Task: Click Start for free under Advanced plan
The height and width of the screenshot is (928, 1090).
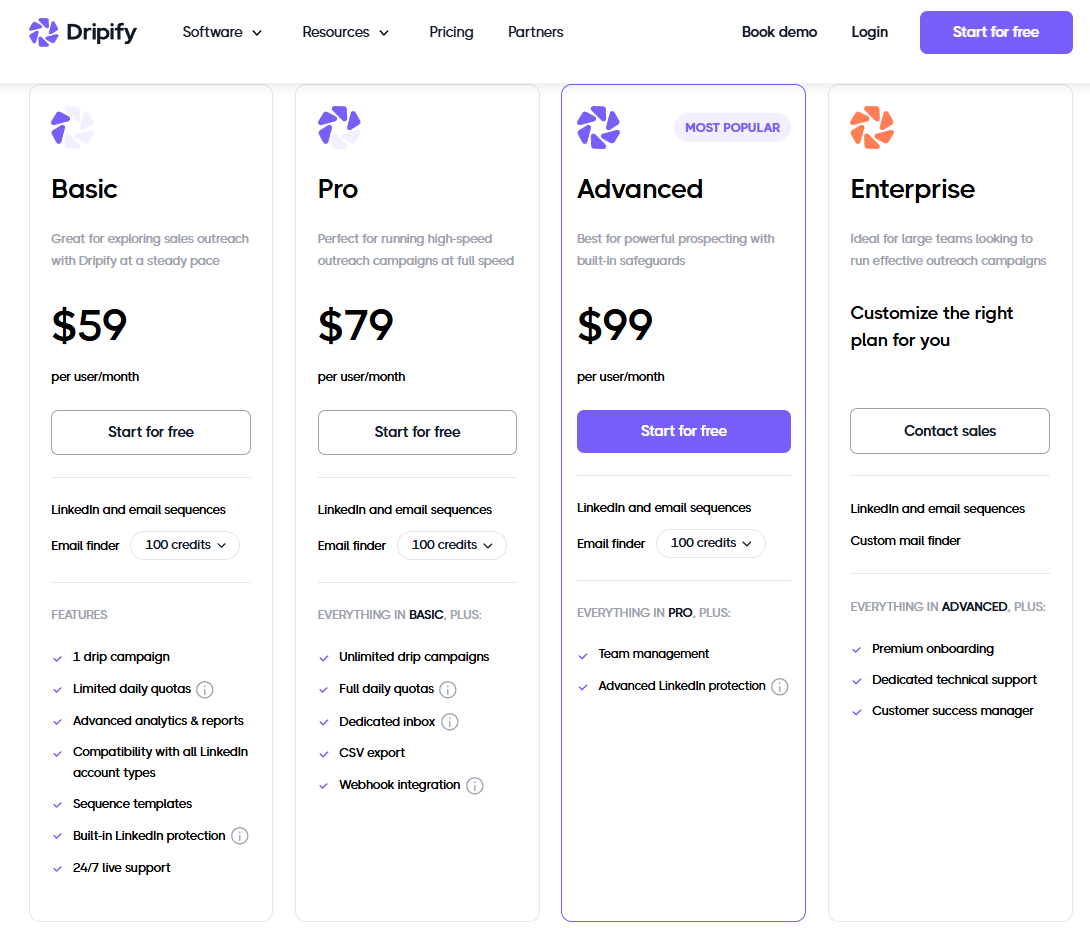Action: (x=683, y=431)
